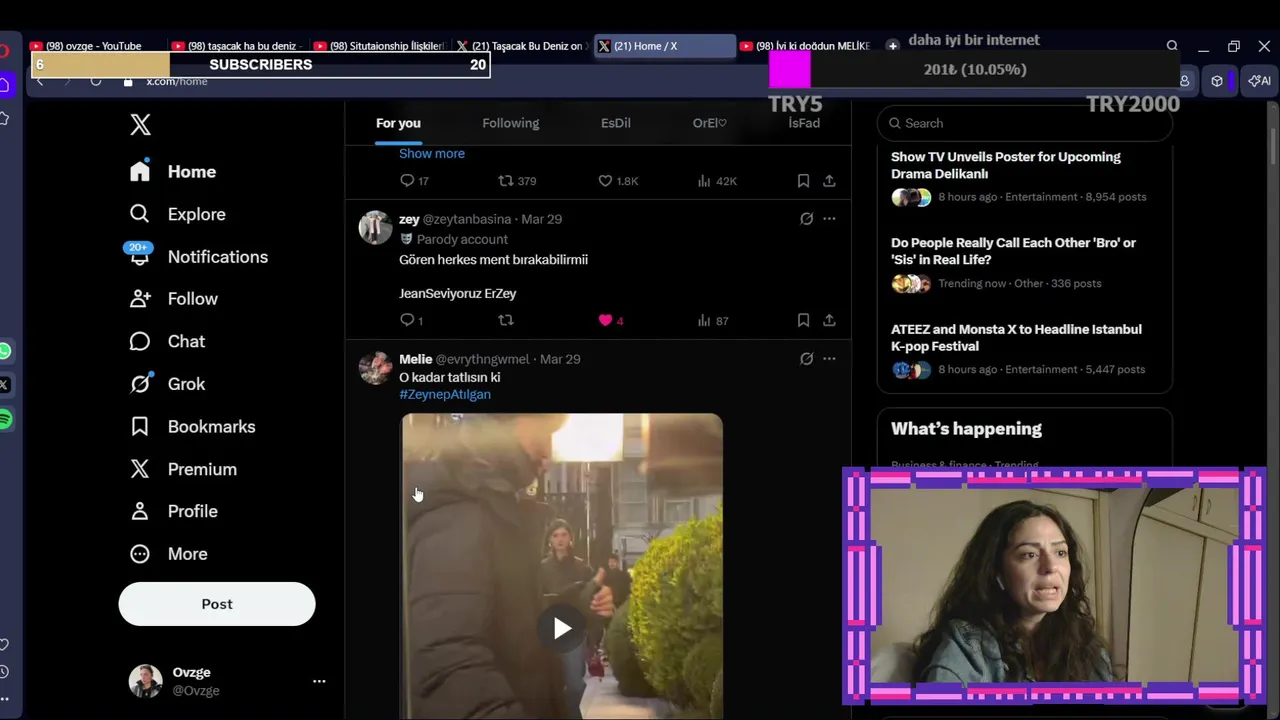Click Grok explain icon on Melie's post
1280x720 pixels.
pos(806,359)
